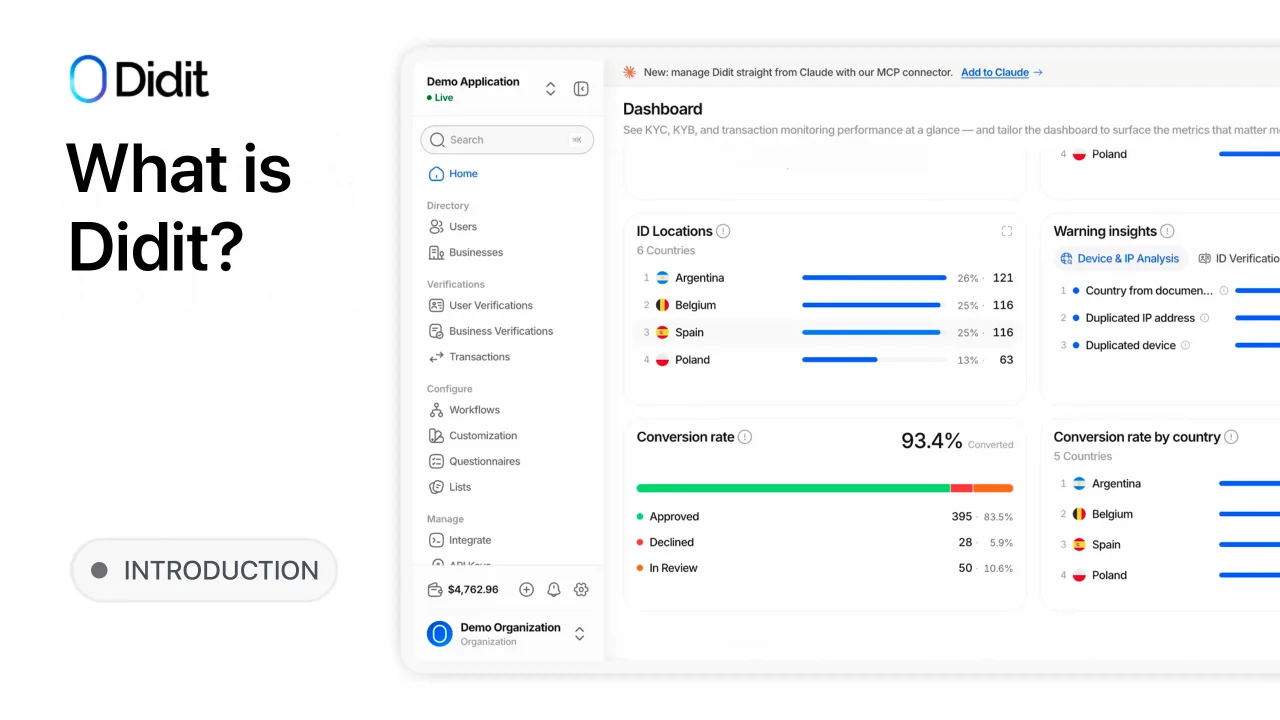Open Users in the Directory section
The height and width of the screenshot is (720, 1280).
tap(507, 227)
